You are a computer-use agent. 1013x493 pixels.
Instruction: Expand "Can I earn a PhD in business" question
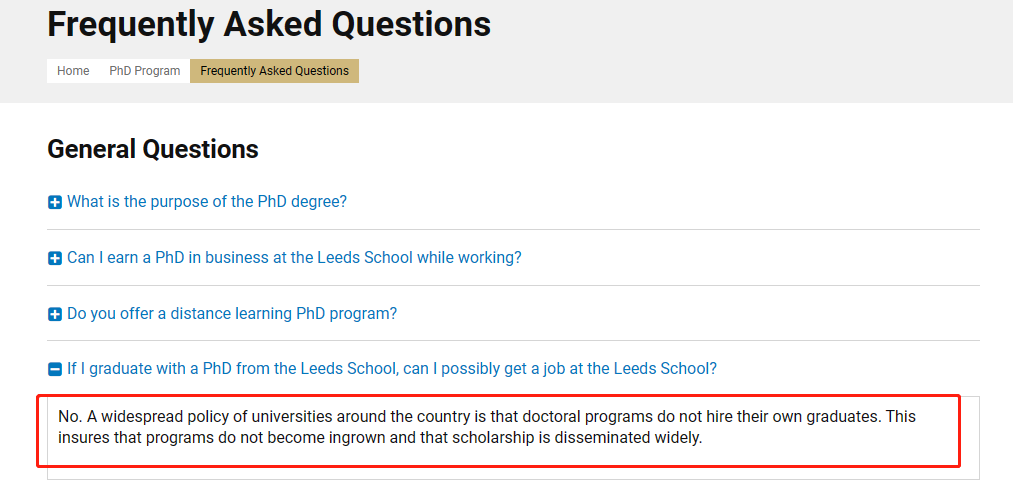pyautogui.click(x=294, y=258)
